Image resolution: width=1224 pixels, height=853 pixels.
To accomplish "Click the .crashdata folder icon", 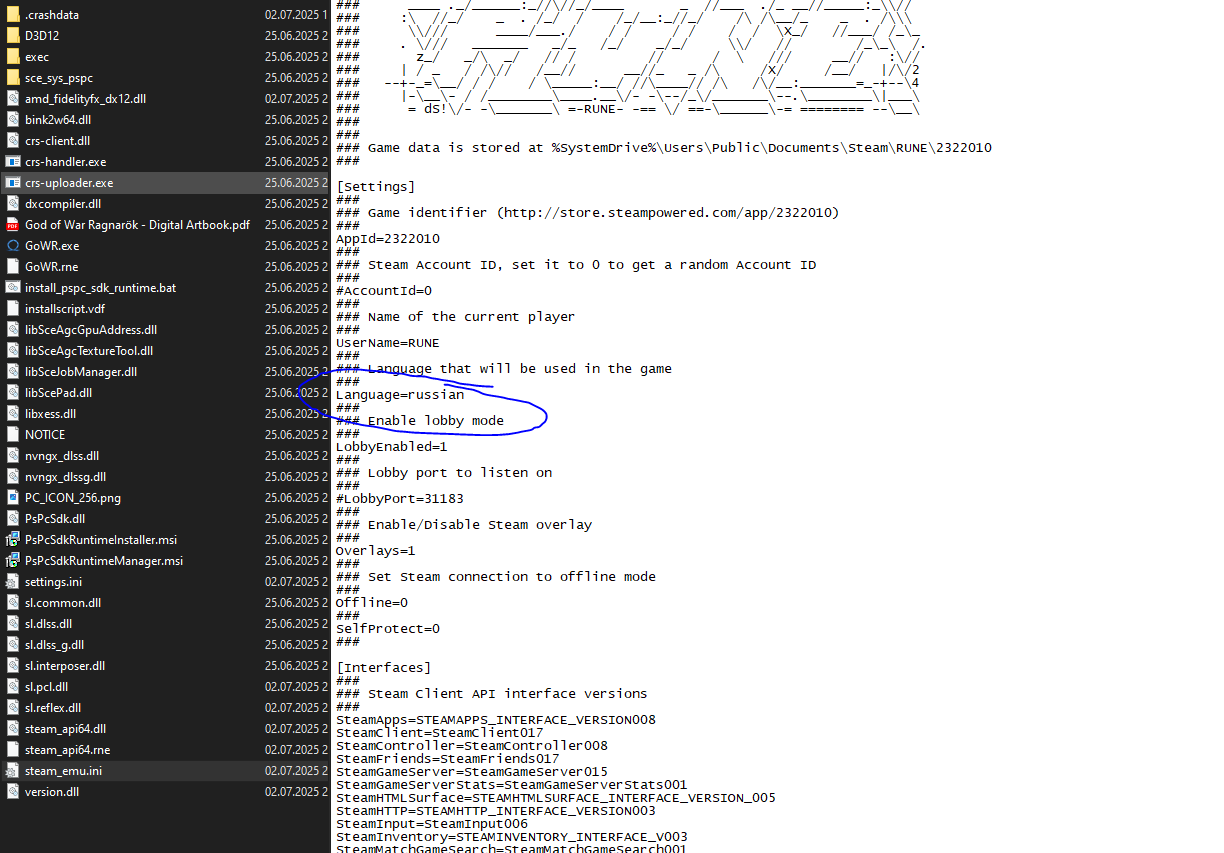I will (13, 15).
